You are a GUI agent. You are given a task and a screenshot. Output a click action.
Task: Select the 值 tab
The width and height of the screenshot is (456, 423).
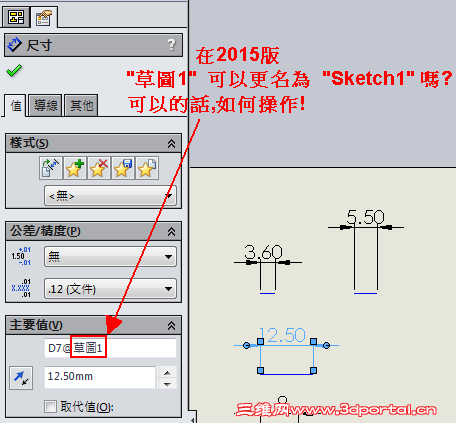click(x=15, y=106)
